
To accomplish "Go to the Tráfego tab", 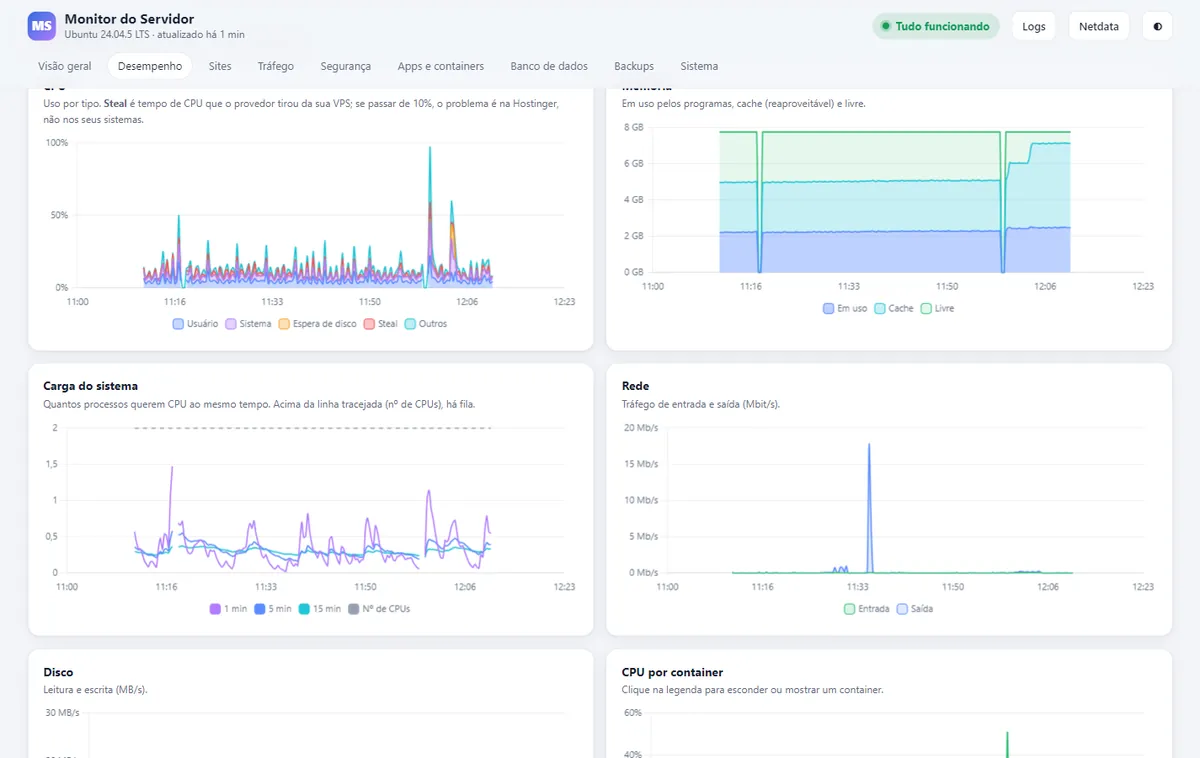I will [x=276, y=66].
